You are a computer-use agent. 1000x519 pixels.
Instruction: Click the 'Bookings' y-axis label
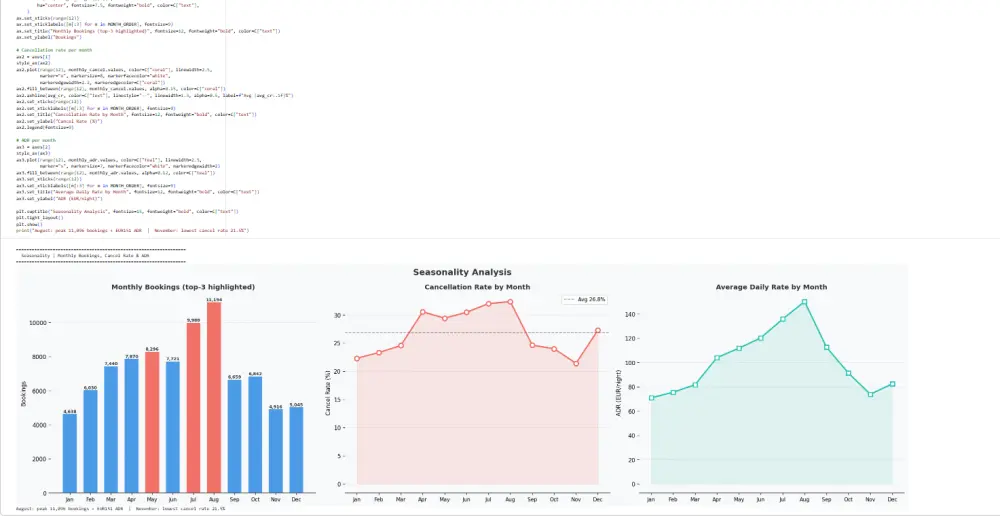[x=24, y=394]
